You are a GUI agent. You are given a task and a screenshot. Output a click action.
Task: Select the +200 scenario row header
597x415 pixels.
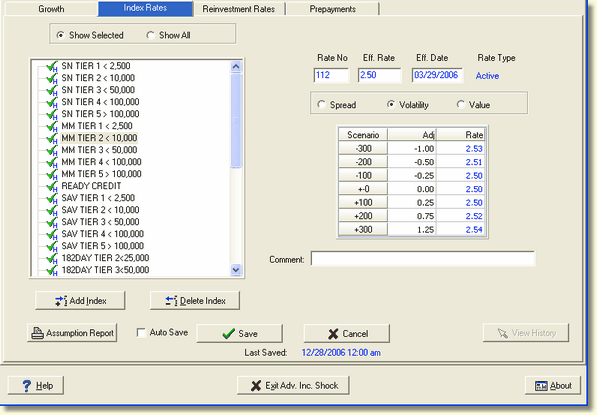tap(363, 216)
